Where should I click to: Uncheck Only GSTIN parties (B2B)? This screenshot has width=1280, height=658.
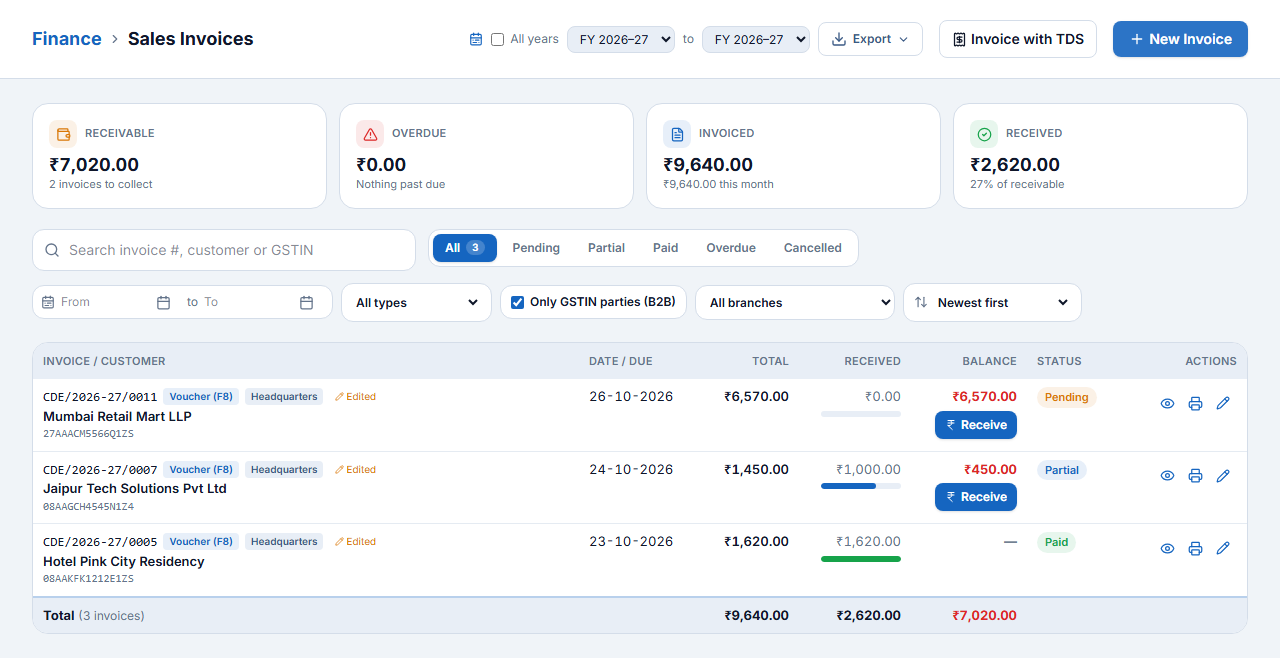coord(517,302)
